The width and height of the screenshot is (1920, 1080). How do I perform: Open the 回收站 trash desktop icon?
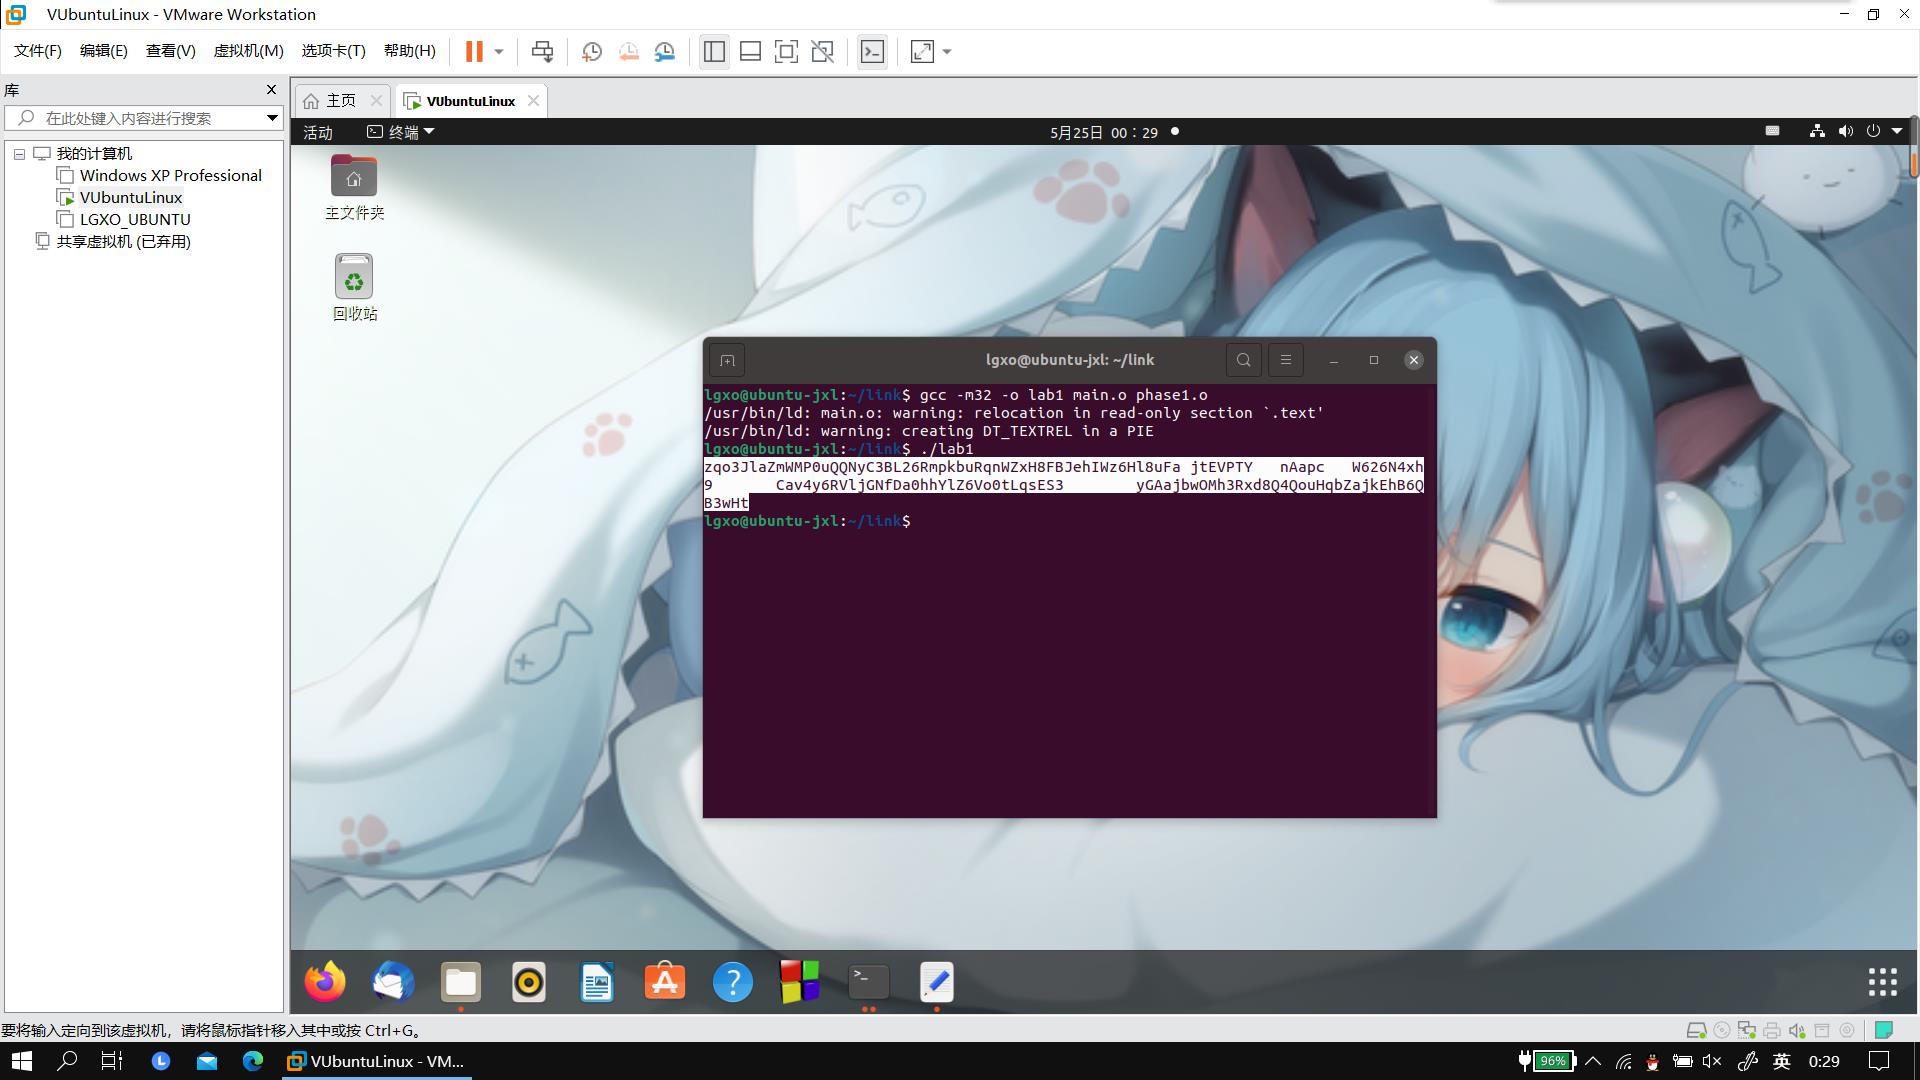tap(354, 287)
